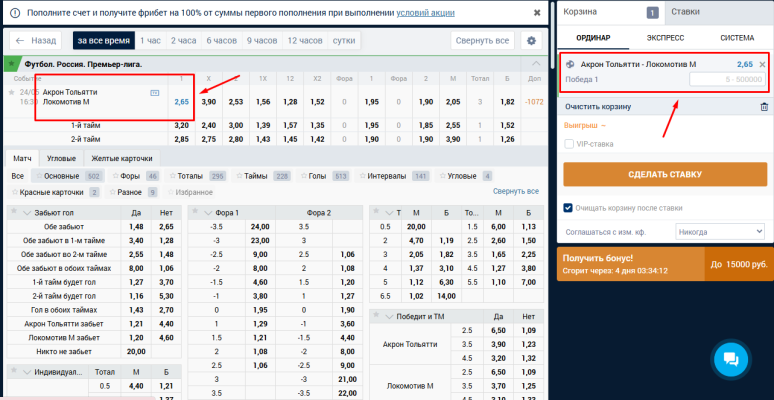Screen dimensions: 774x400
Task: Click the 'Получить бонус!' banner
Action: click(x=665, y=264)
